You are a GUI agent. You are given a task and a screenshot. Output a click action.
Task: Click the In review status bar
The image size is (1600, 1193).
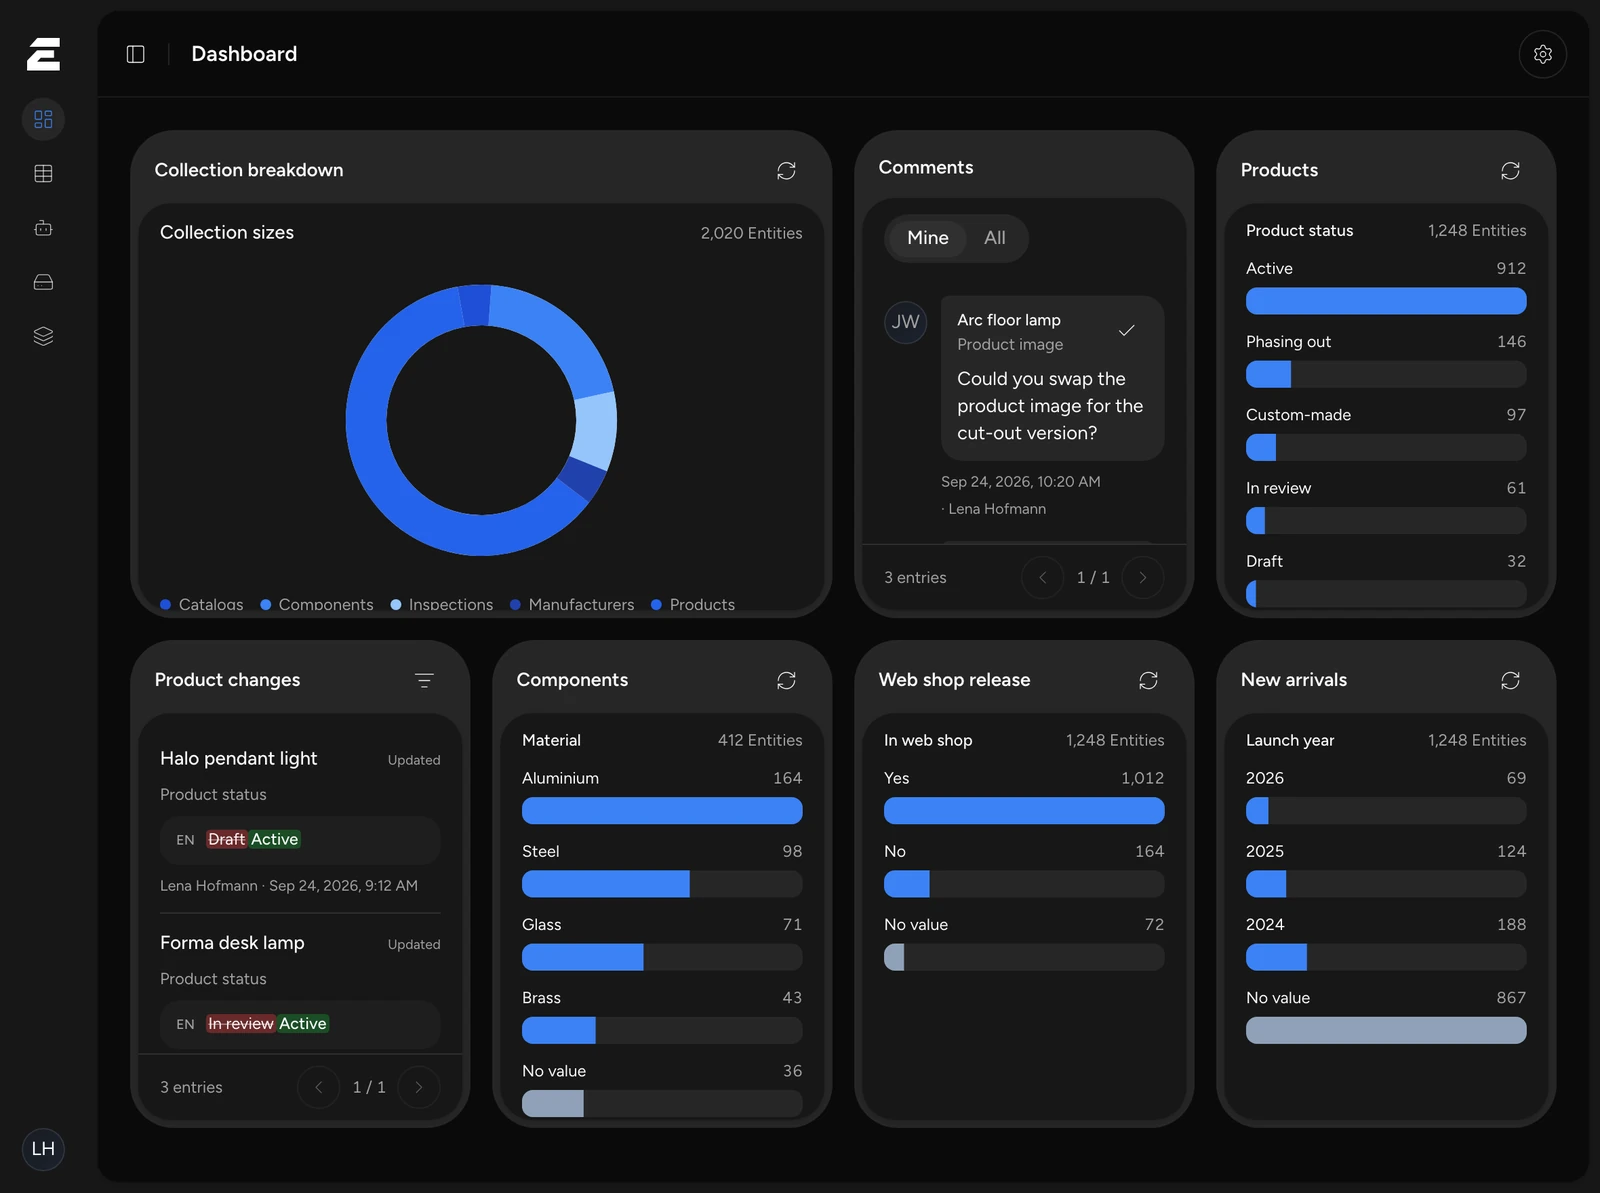pyautogui.click(x=1386, y=520)
